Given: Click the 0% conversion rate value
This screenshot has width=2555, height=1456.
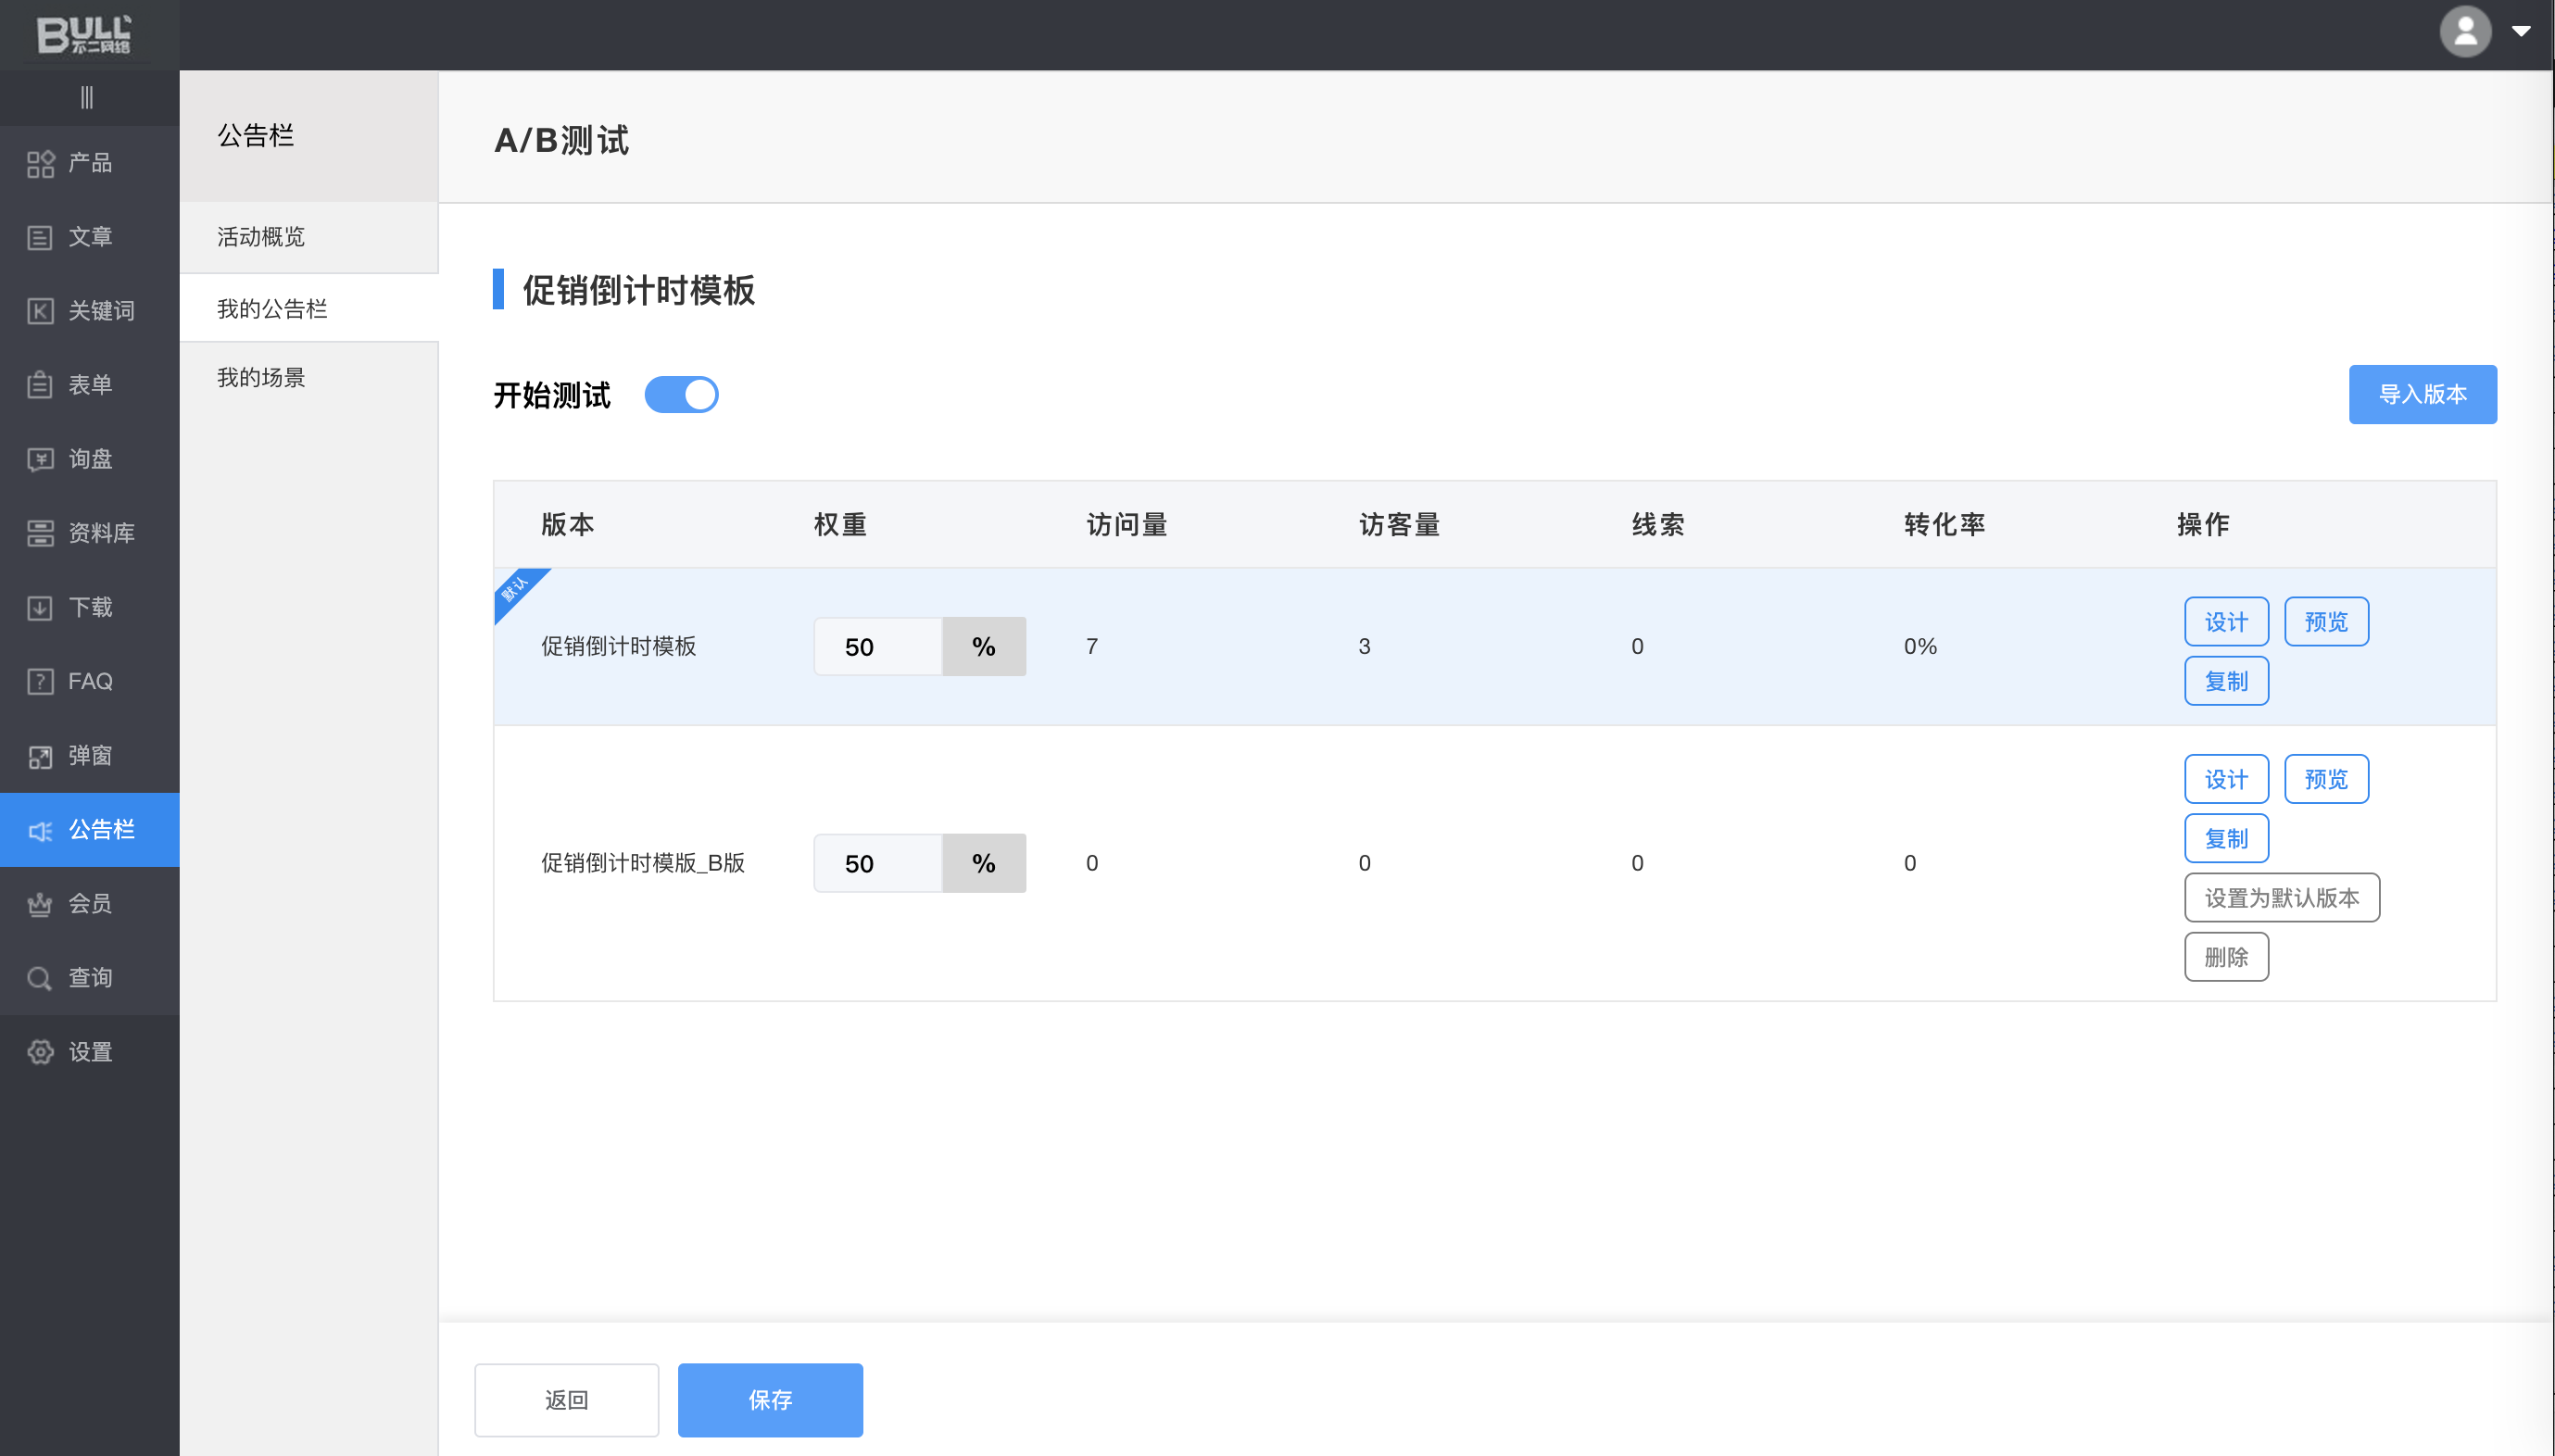Looking at the screenshot, I should (x=1920, y=647).
